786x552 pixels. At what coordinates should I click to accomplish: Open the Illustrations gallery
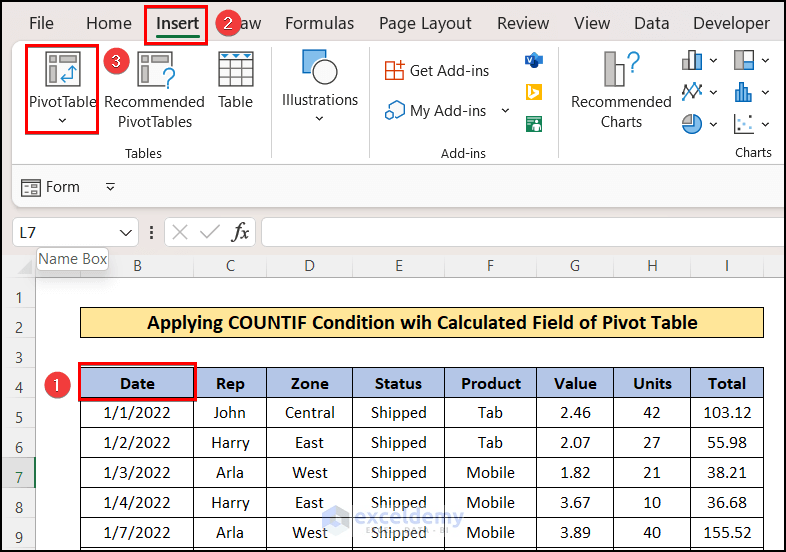(x=320, y=86)
